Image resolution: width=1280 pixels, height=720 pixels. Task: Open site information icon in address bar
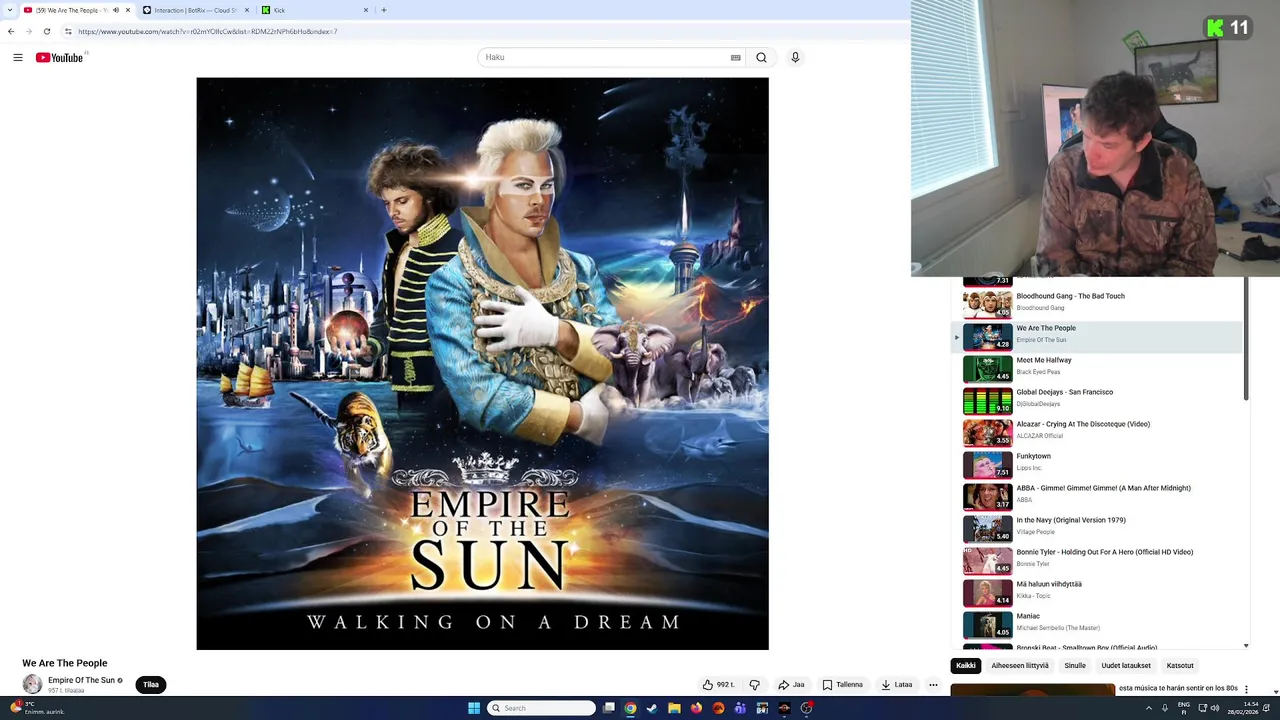tap(68, 31)
